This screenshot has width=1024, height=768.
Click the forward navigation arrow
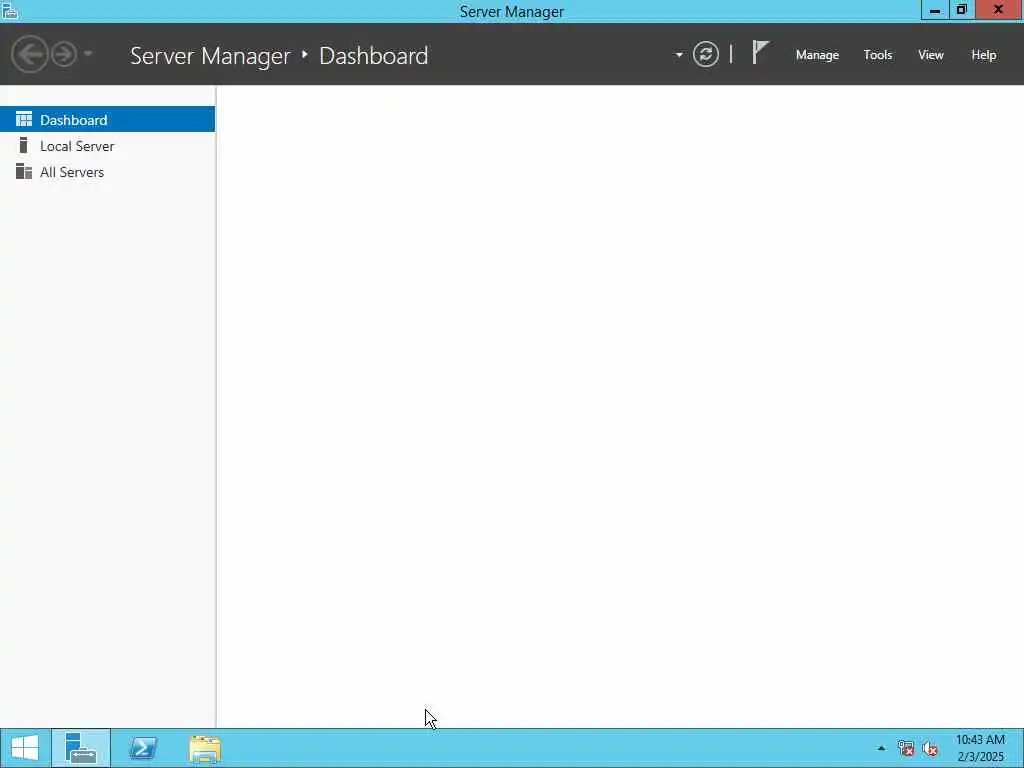click(x=64, y=54)
